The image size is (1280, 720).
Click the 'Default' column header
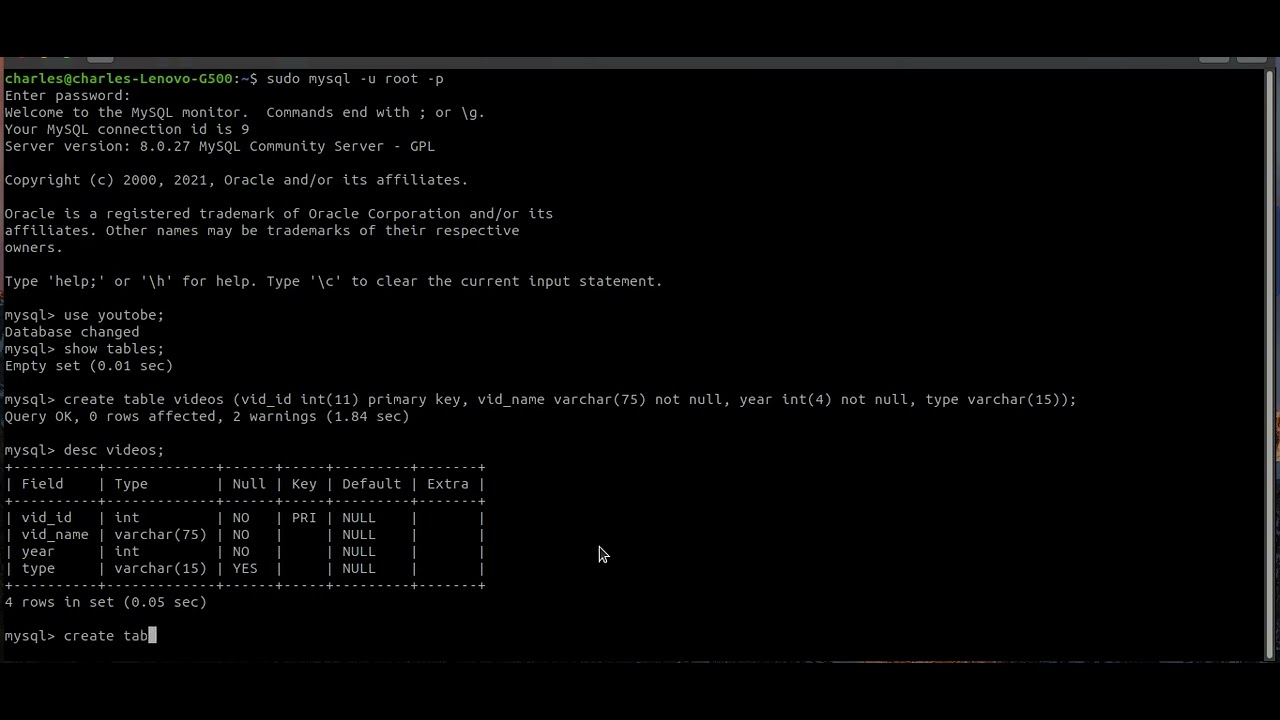pyautogui.click(x=371, y=484)
